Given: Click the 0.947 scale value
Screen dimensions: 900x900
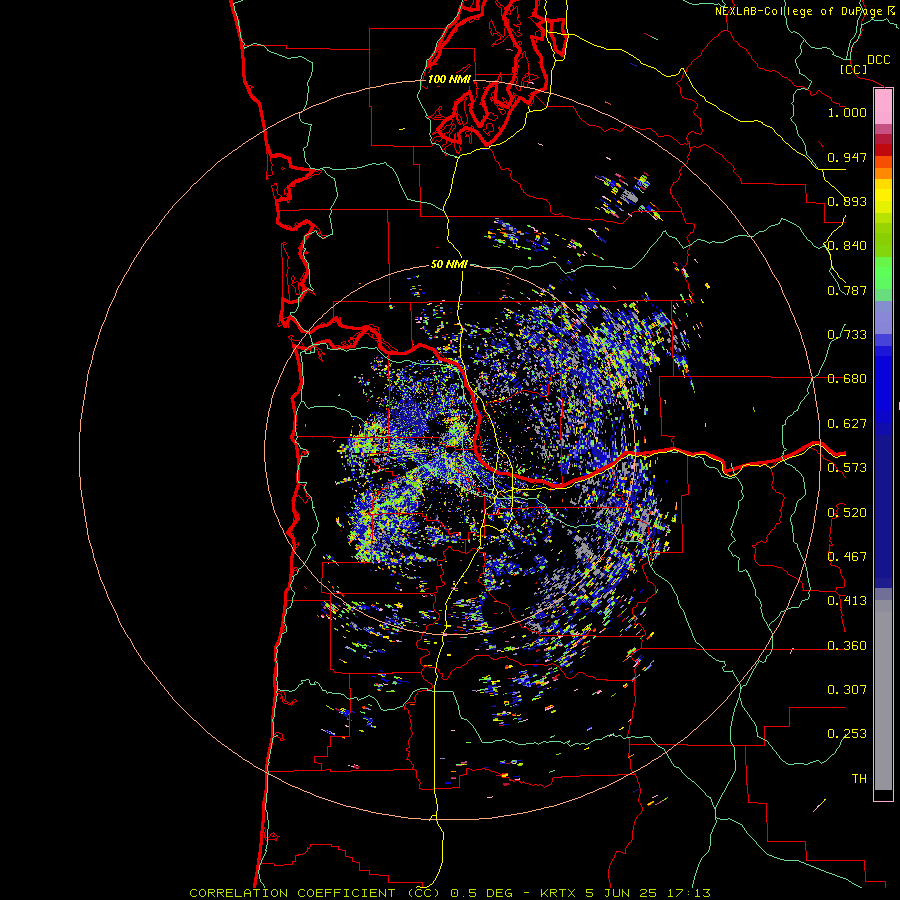Looking at the screenshot, I should [847, 157].
